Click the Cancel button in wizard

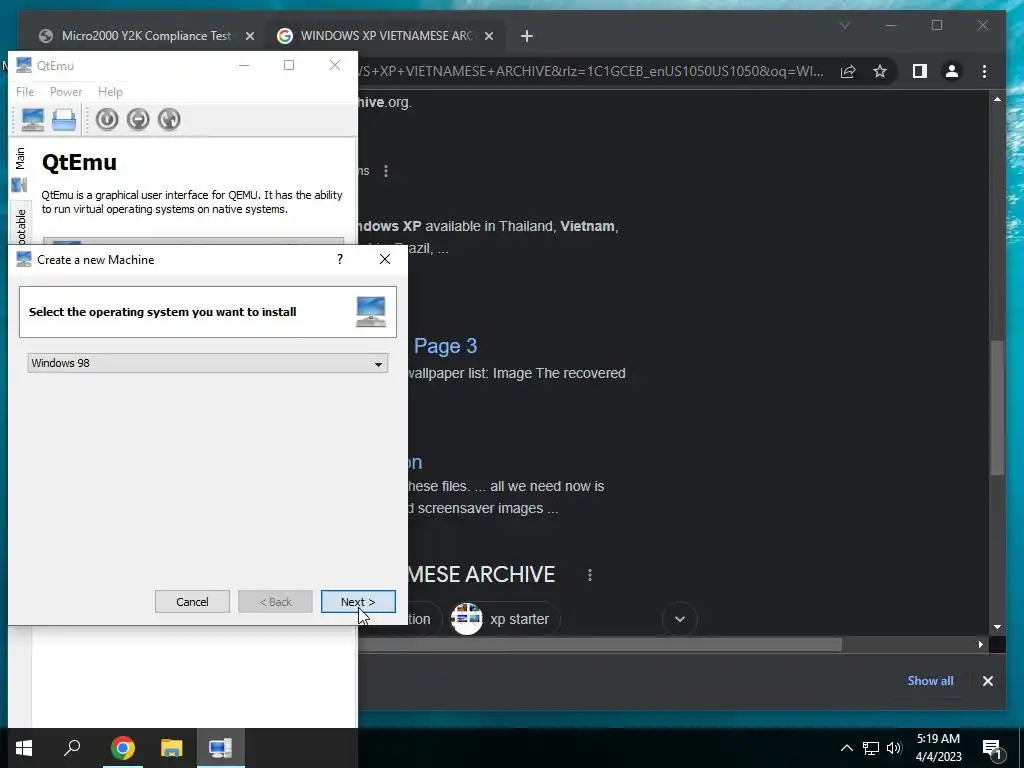click(192, 601)
